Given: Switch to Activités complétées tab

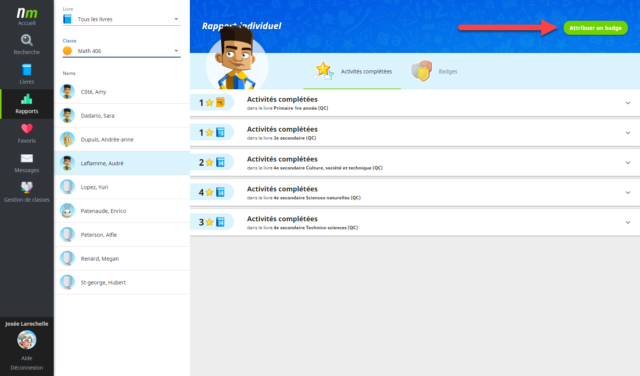Looking at the screenshot, I should pos(352,71).
